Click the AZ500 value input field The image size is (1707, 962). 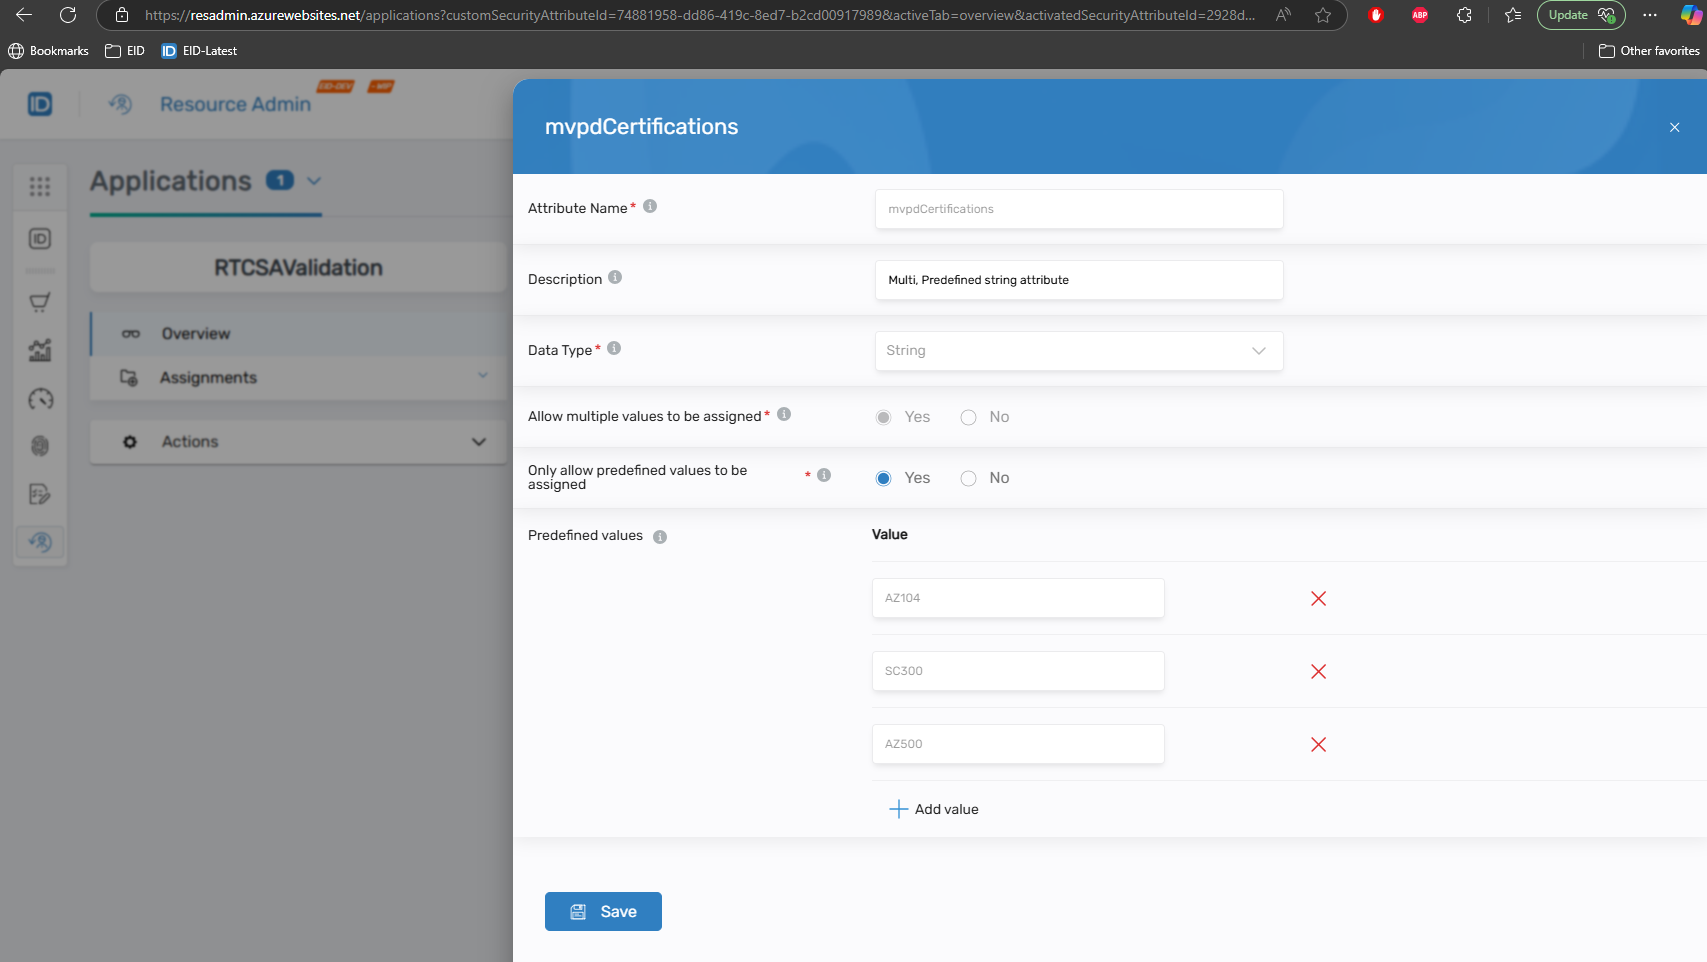coord(1017,744)
